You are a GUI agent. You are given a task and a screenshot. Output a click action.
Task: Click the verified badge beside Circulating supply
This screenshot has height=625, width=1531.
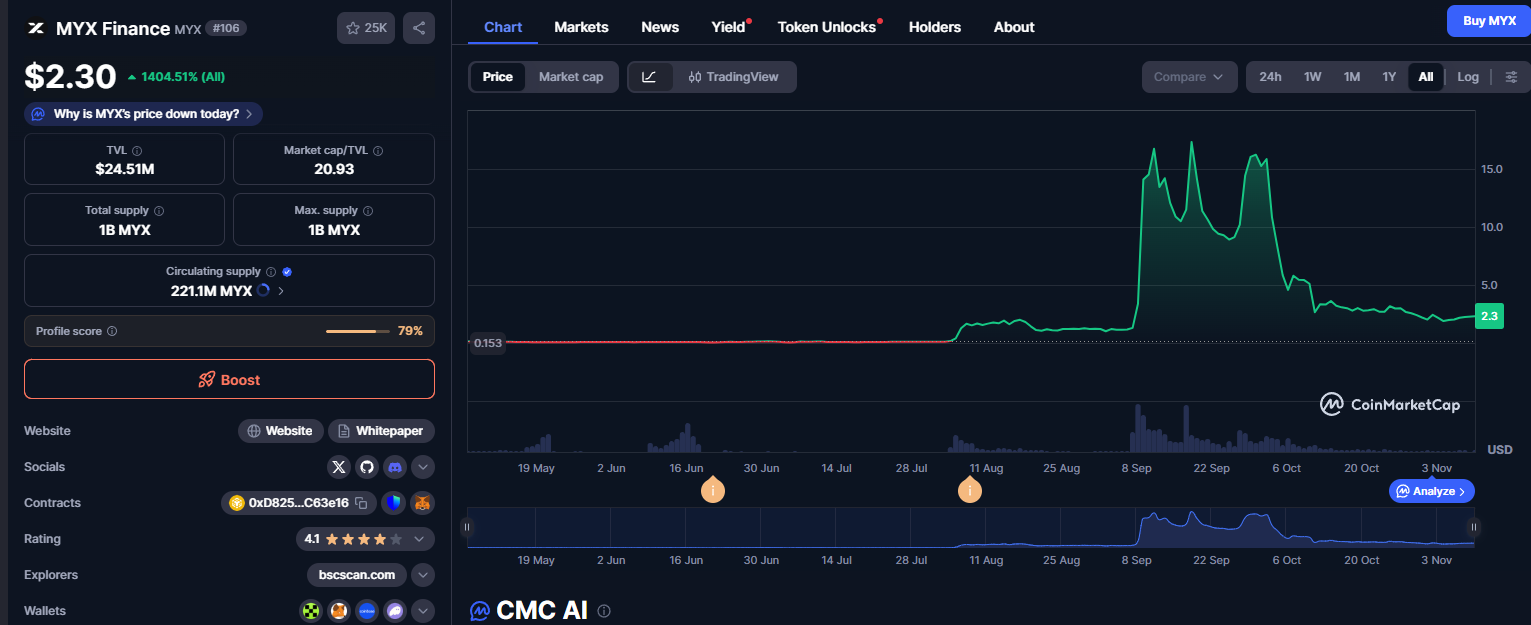287,271
